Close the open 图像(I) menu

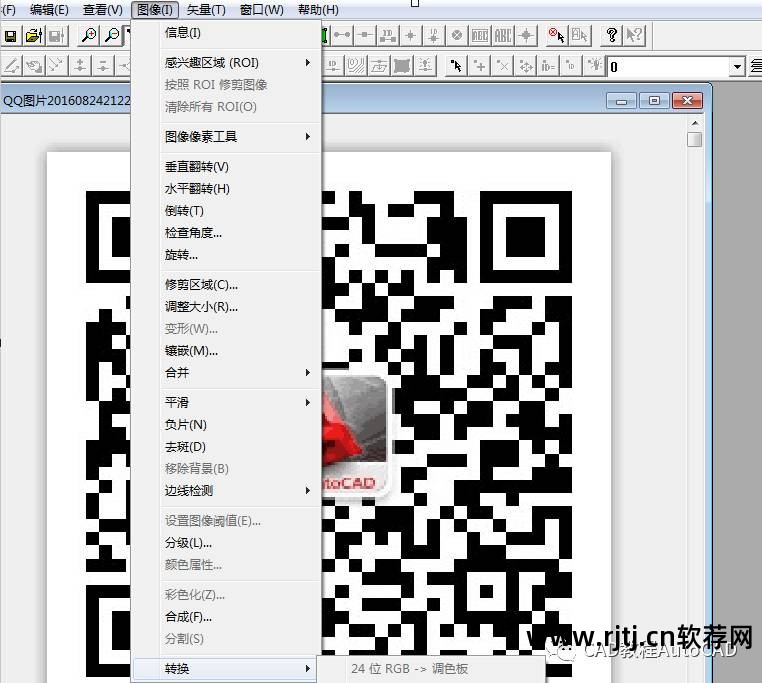tap(155, 10)
